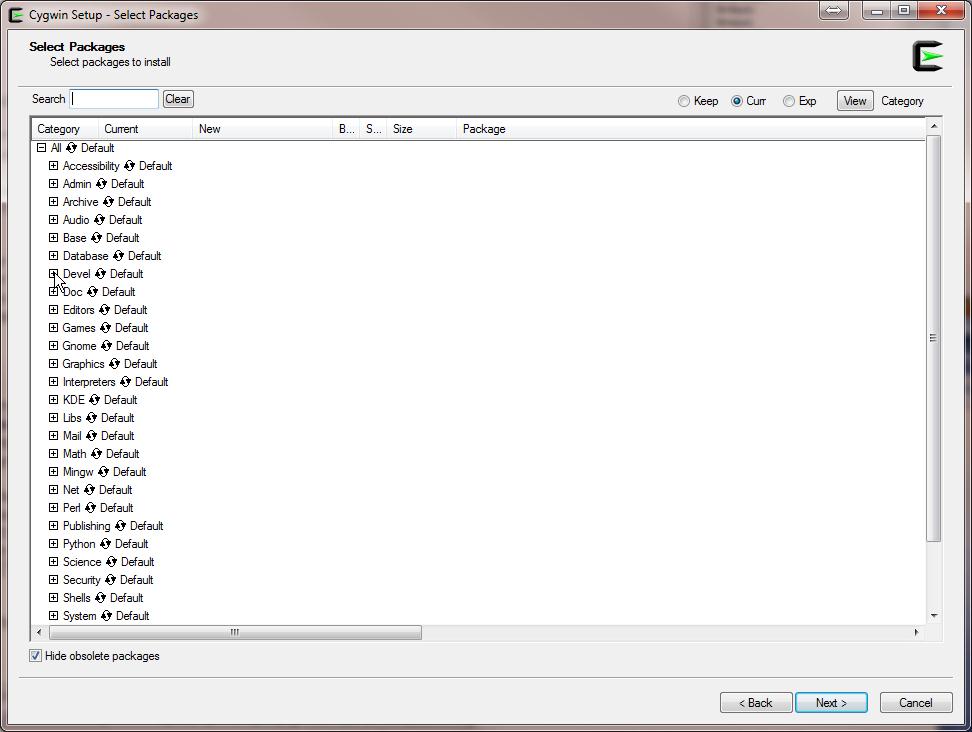The image size is (972, 732).
Task: Cycle install action icon next to Net
Action: click(89, 490)
